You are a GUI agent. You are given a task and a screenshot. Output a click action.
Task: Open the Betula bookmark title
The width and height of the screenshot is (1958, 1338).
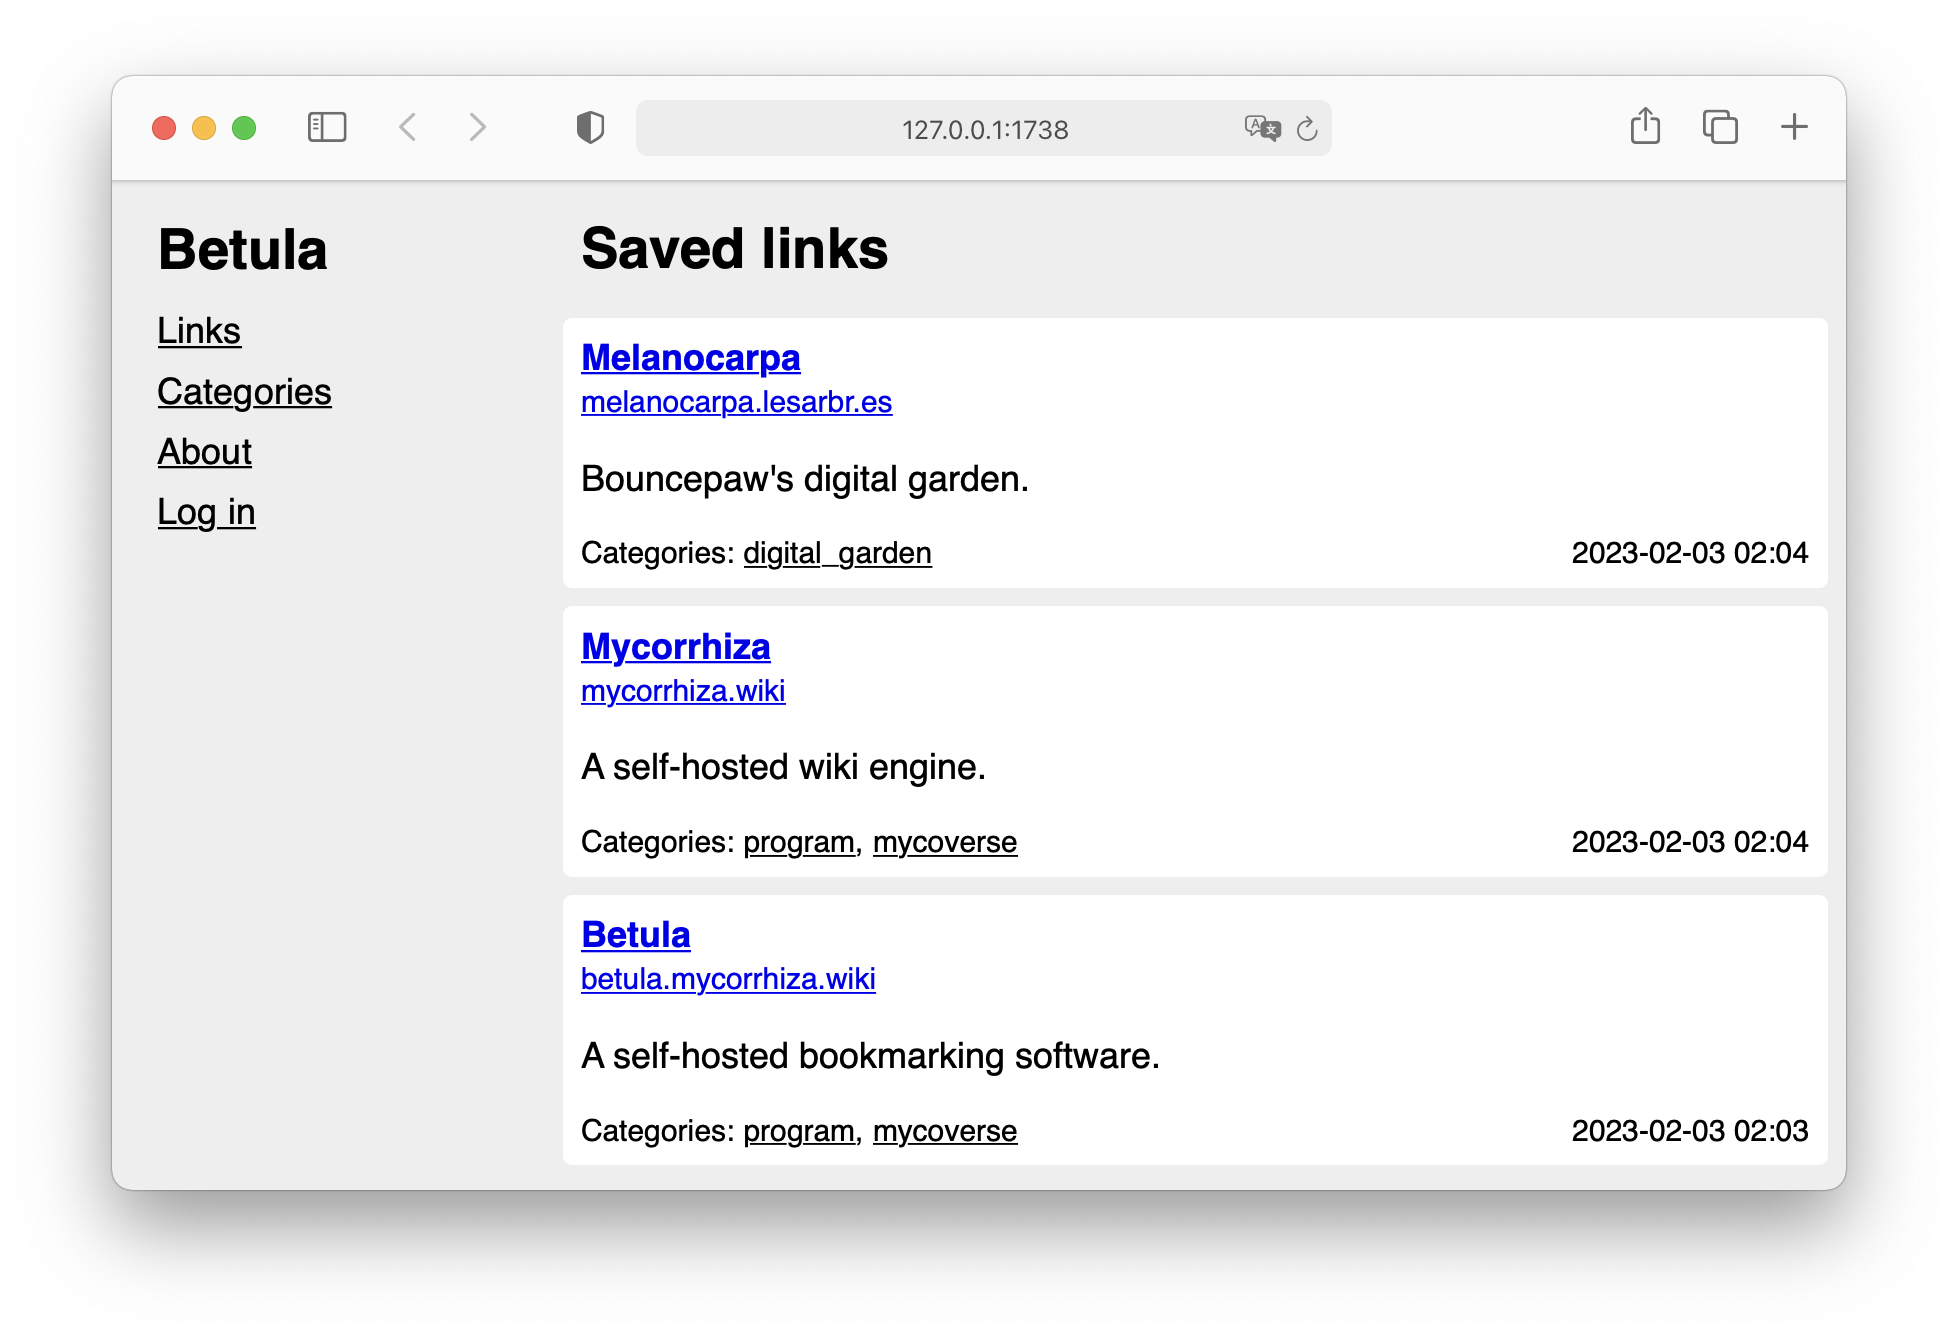(635, 935)
